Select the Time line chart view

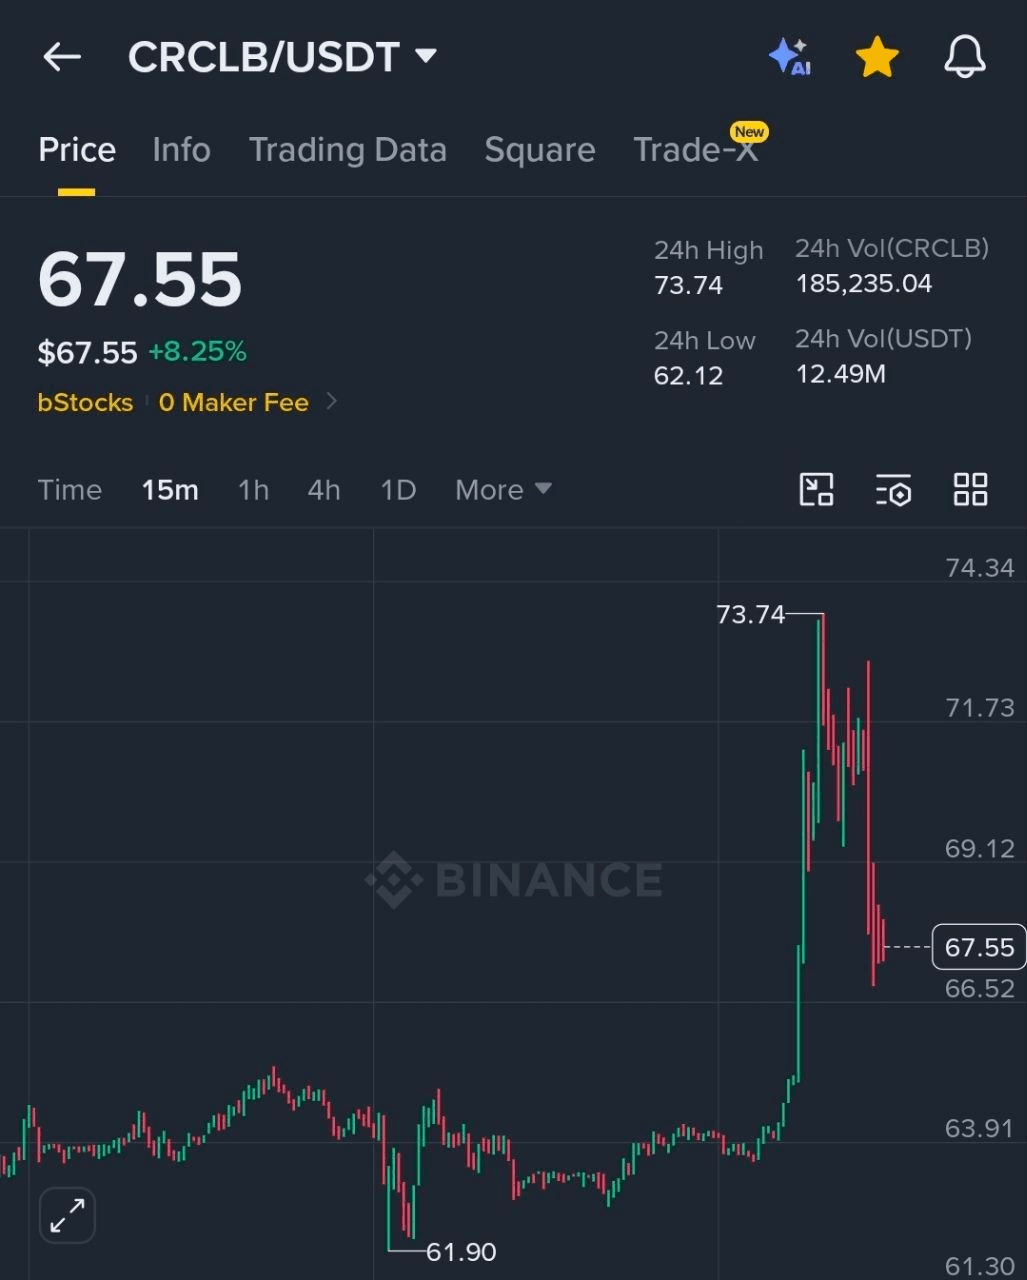pos(70,490)
